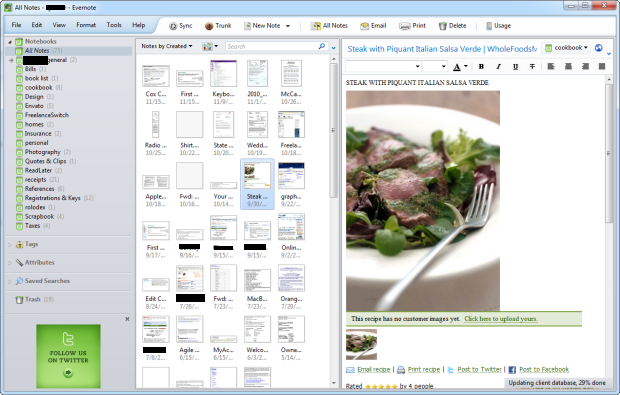
Task: Open the Format menu
Action: pos(86,25)
